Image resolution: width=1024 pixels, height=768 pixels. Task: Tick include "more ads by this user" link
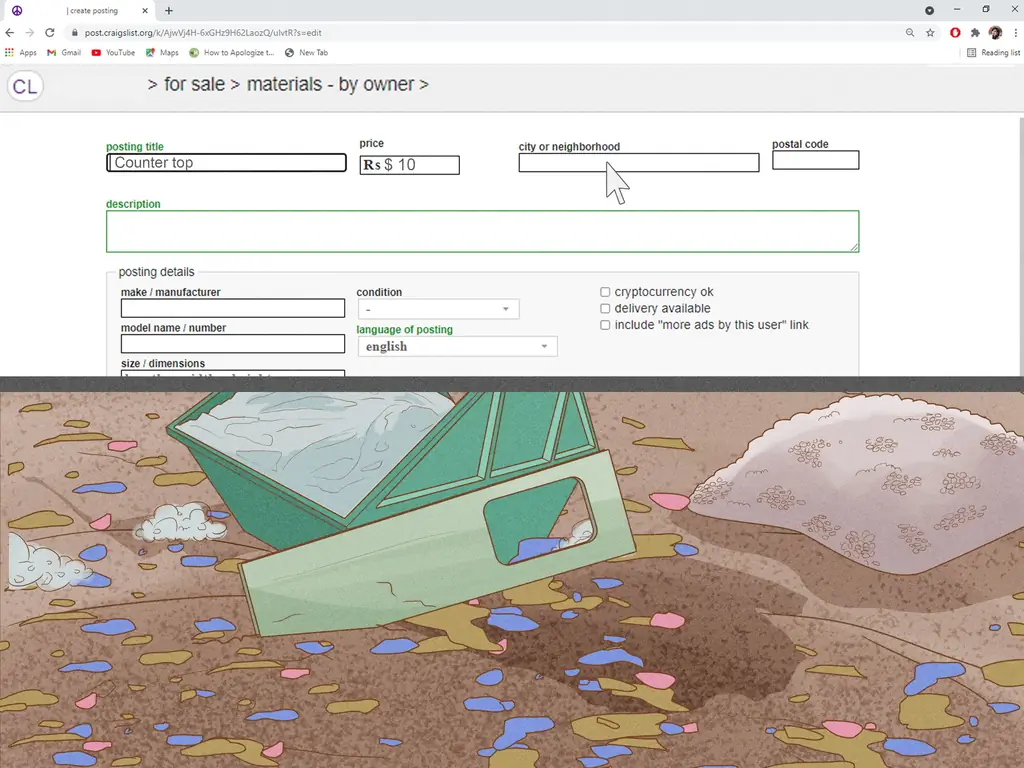605,325
